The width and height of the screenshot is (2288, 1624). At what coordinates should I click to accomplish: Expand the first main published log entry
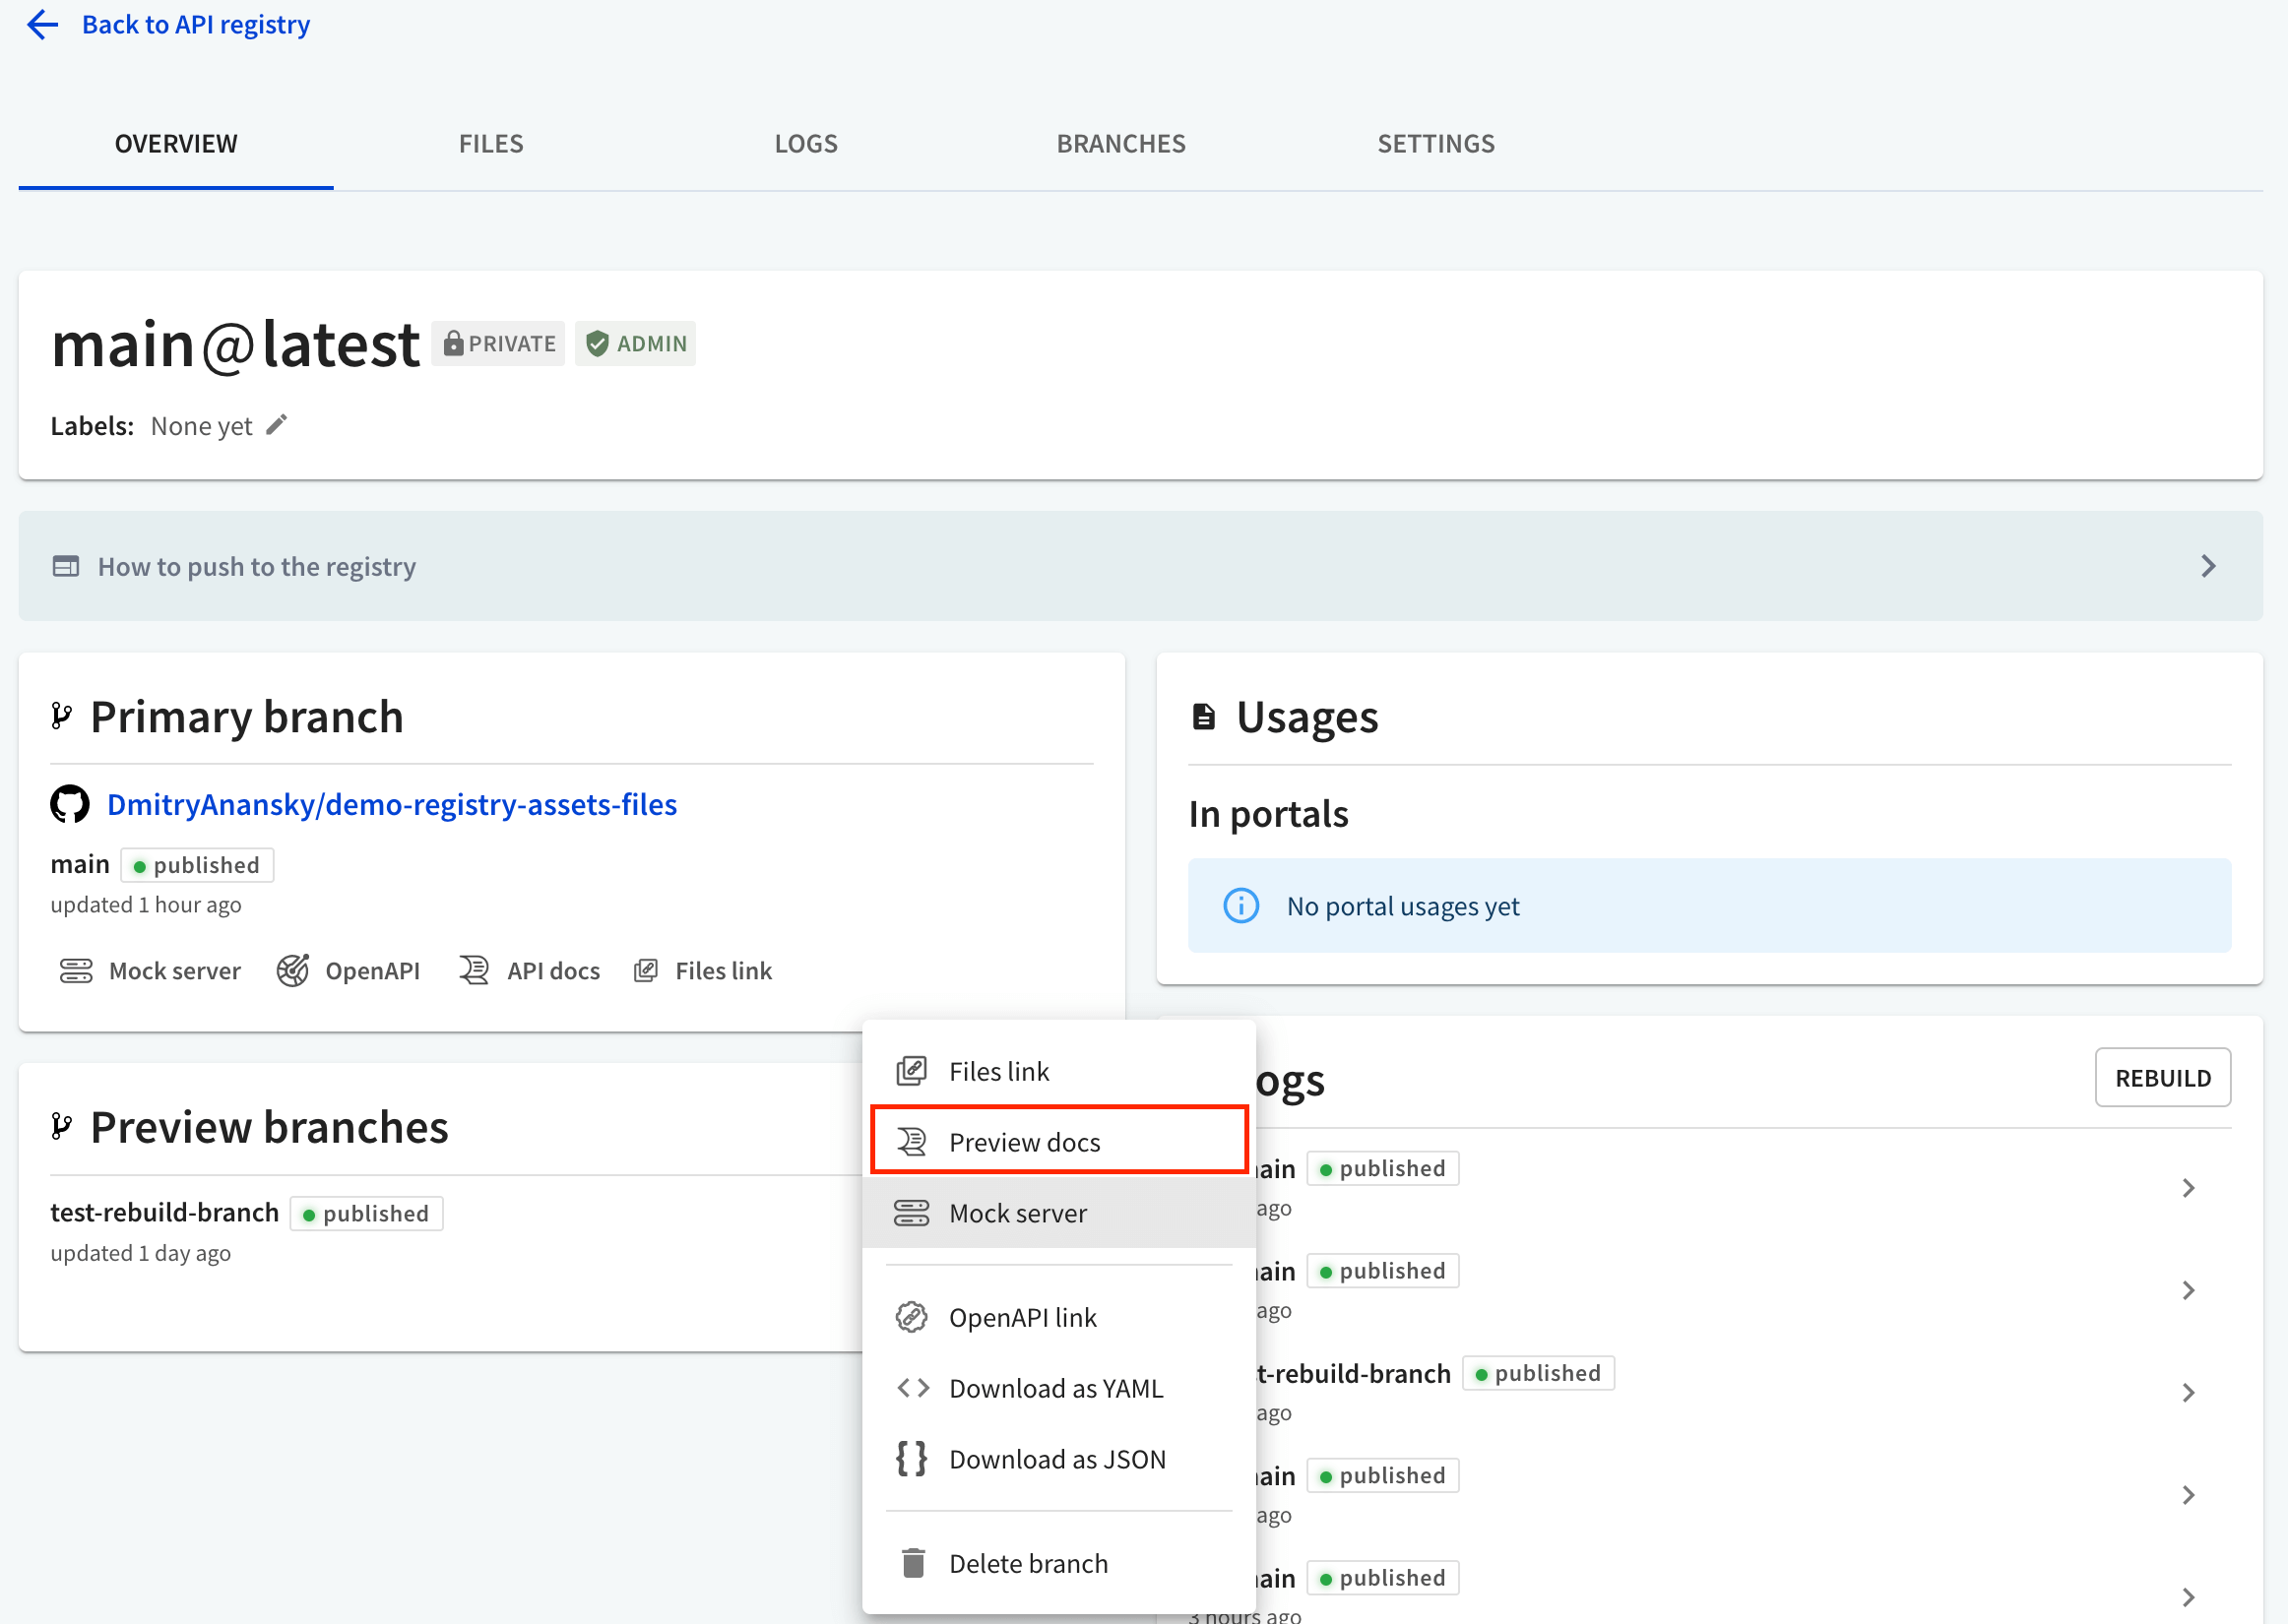(2188, 1188)
